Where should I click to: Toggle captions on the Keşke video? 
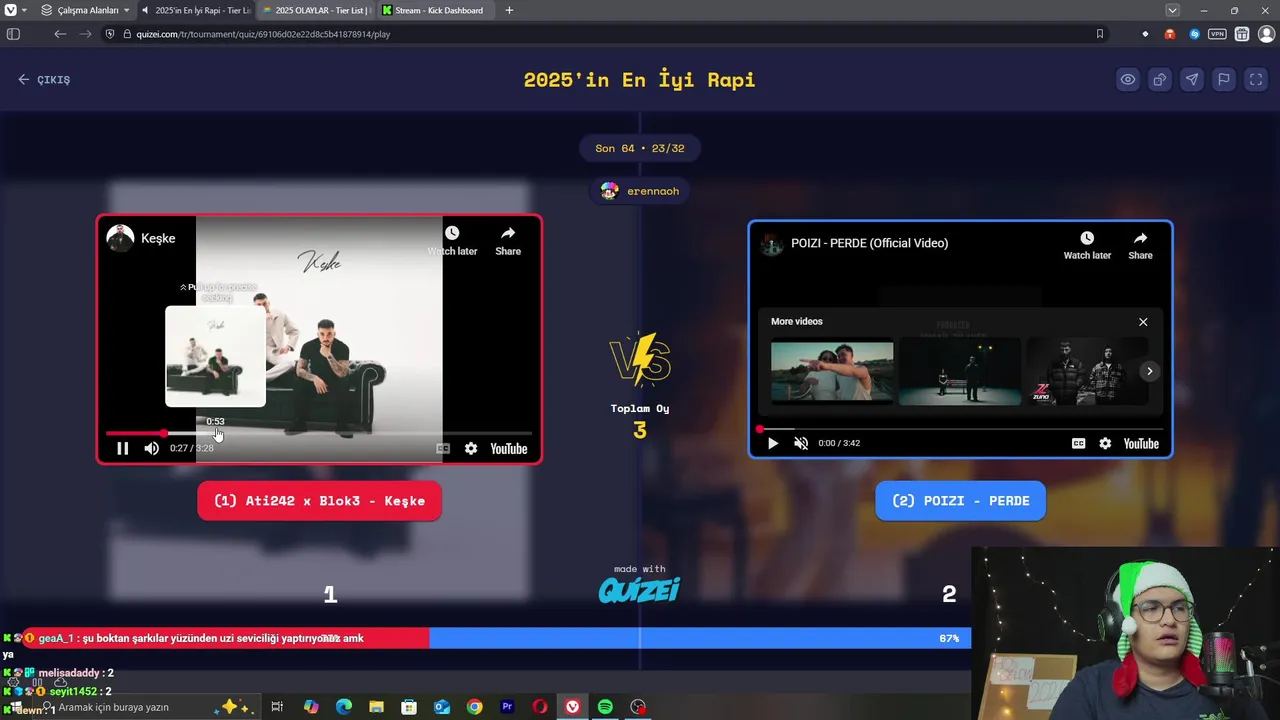[x=443, y=449]
